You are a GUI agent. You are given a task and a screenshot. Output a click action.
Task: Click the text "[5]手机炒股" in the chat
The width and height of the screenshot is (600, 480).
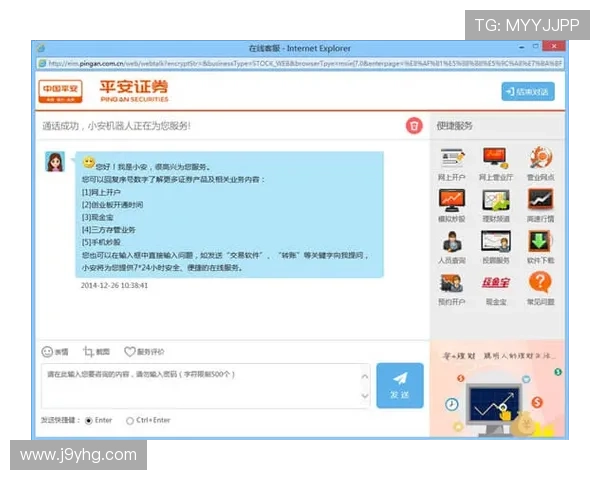(x=101, y=242)
